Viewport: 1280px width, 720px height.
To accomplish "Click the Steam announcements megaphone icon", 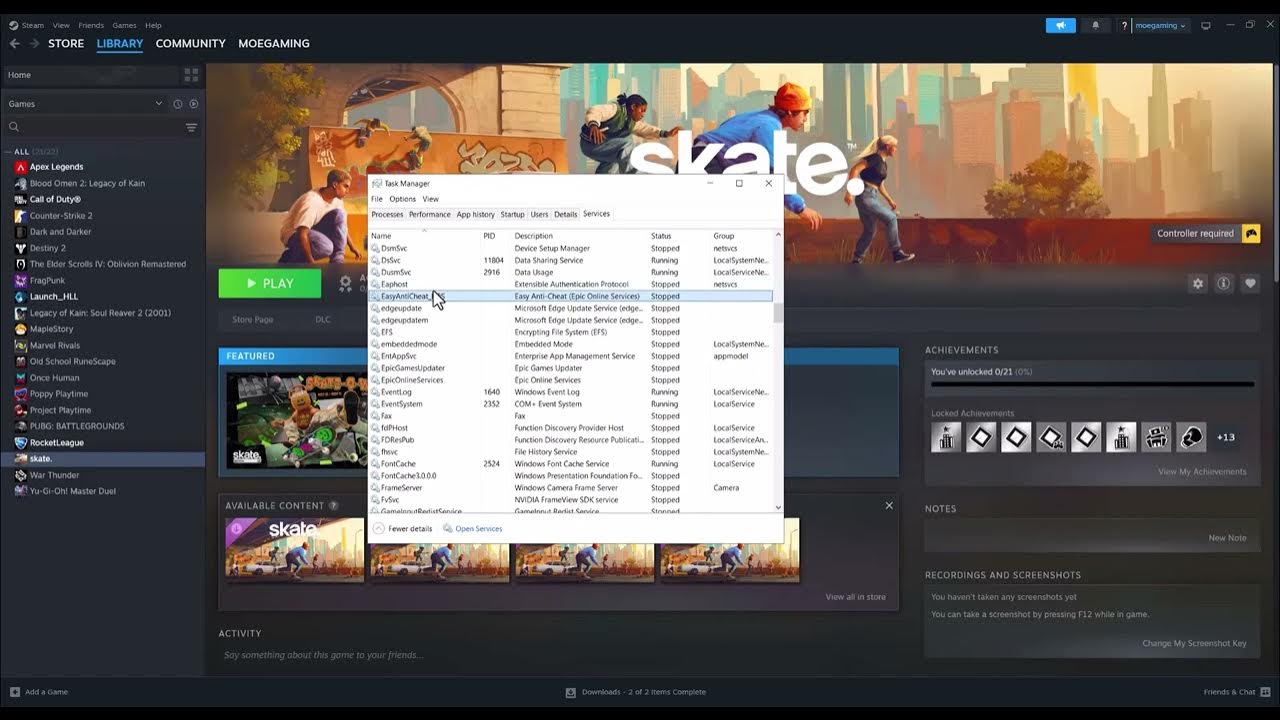I will coord(1060,25).
